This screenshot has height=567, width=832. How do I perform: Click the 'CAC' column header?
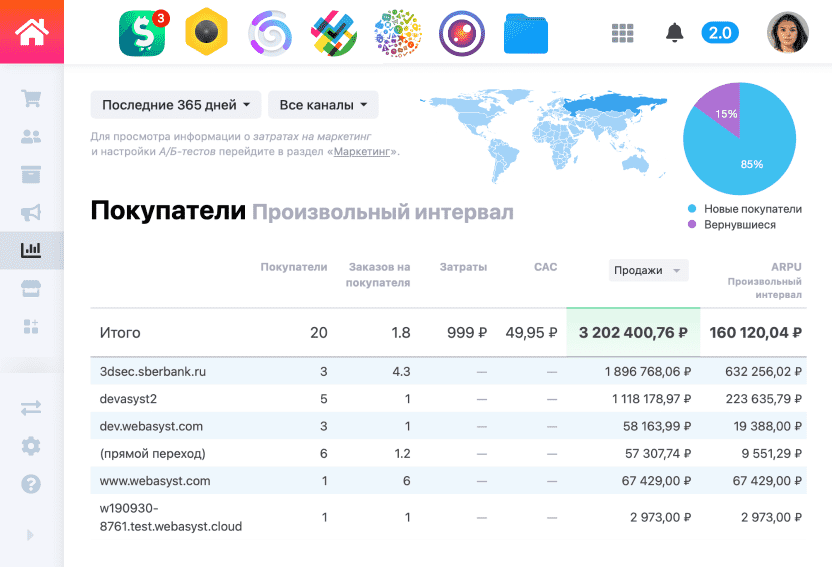[x=545, y=267]
